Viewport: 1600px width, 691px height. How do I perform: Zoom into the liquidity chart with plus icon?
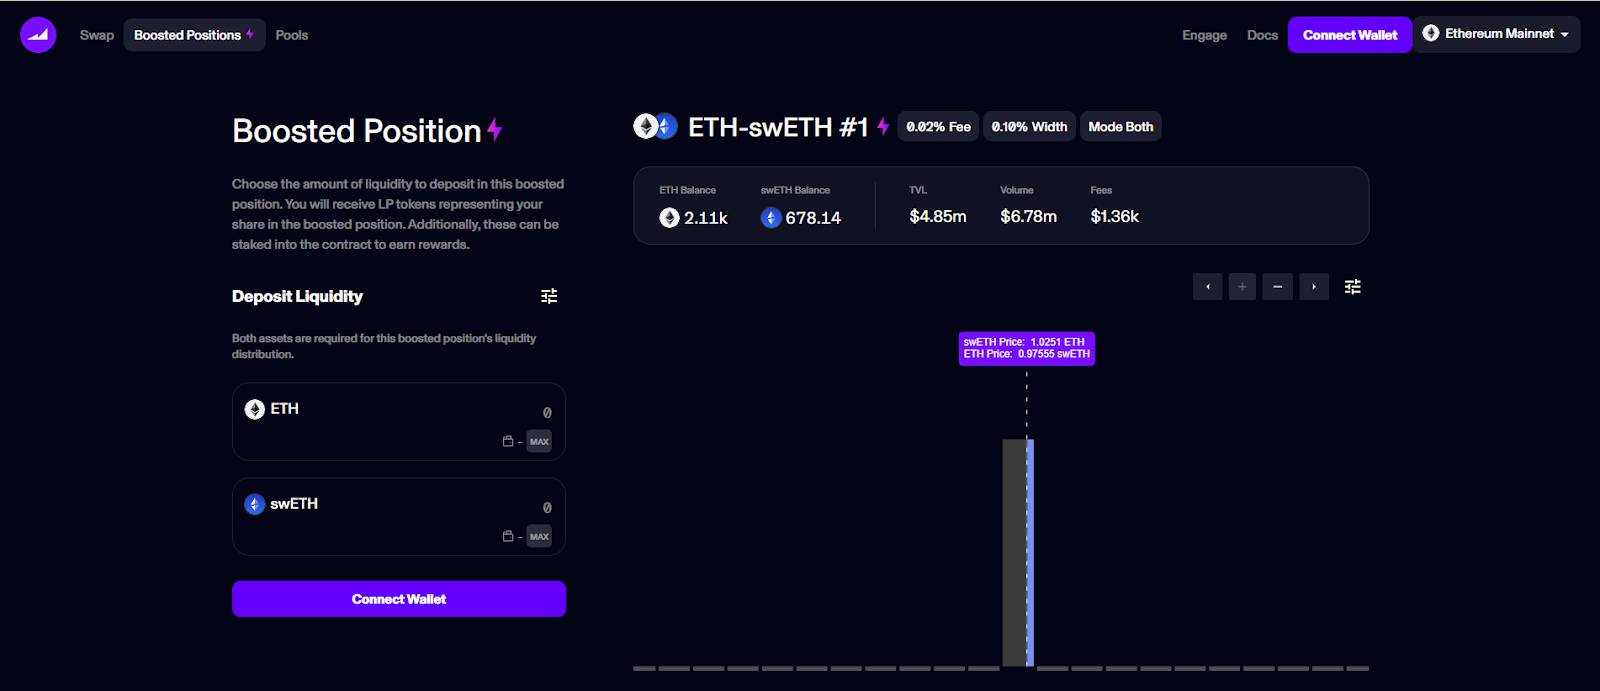coord(1240,287)
